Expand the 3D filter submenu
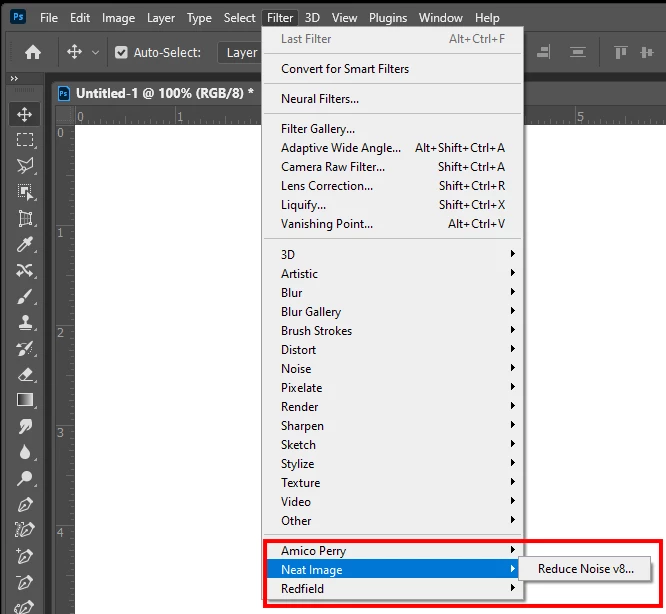Image resolution: width=666 pixels, height=614 pixels. click(392, 254)
